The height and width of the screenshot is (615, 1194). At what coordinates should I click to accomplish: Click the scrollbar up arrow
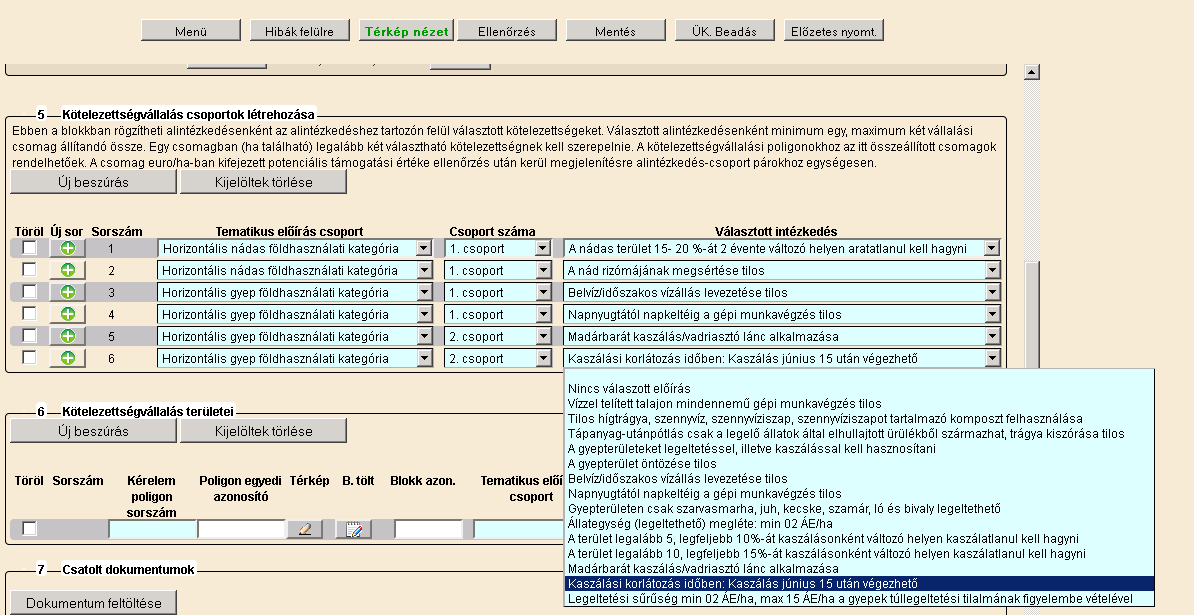click(x=1032, y=72)
